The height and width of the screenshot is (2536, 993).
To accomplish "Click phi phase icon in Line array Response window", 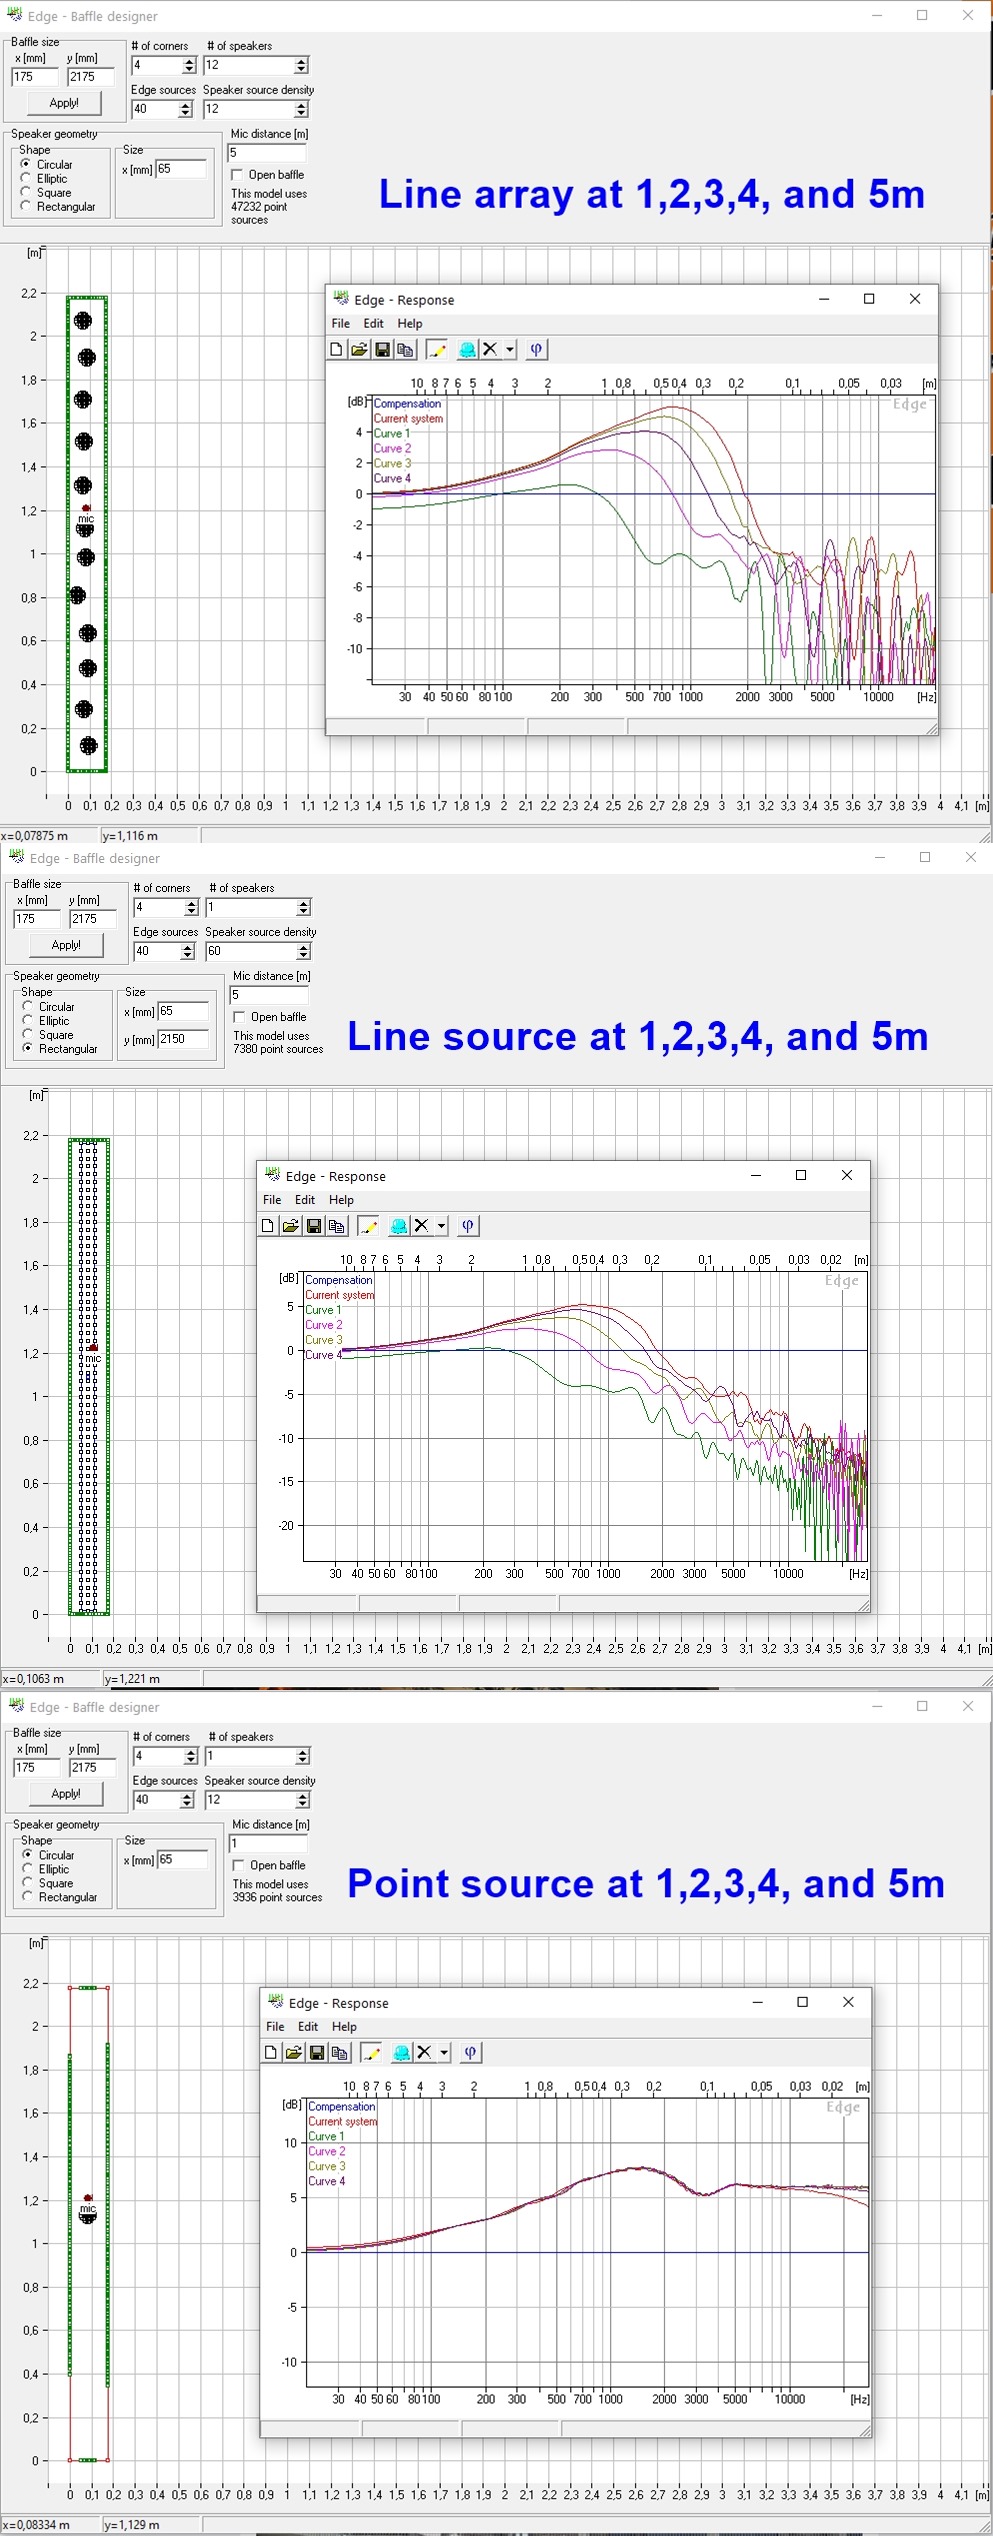I will coord(536,349).
